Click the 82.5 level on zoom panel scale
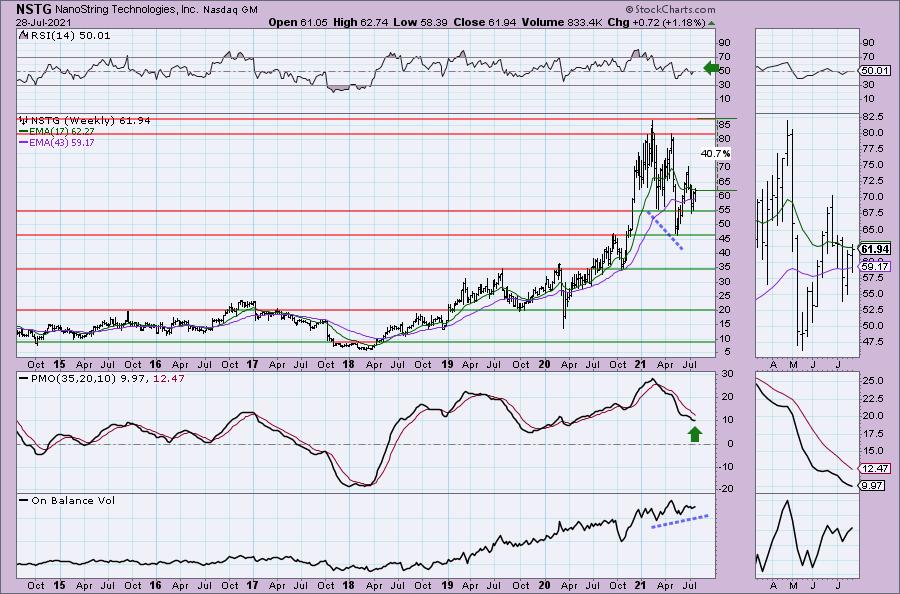Image resolution: width=900 pixels, height=594 pixels. pos(873,117)
